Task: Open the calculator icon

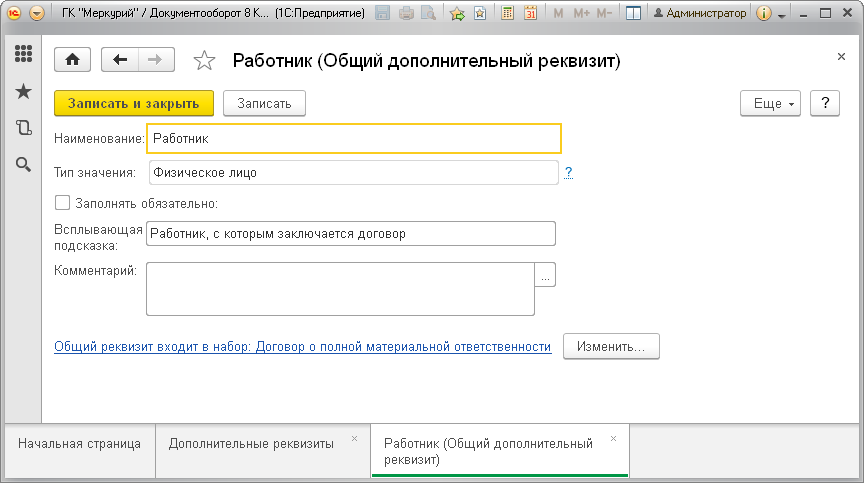Action: [x=507, y=13]
